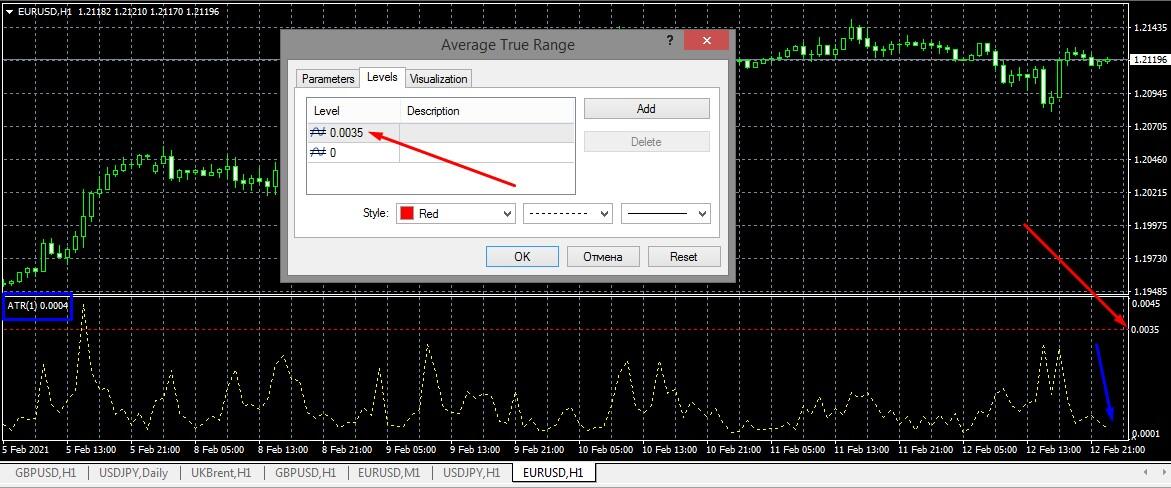Open the dashed line style dropdown
This screenshot has width=1171, height=488.
tap(568, 214)
